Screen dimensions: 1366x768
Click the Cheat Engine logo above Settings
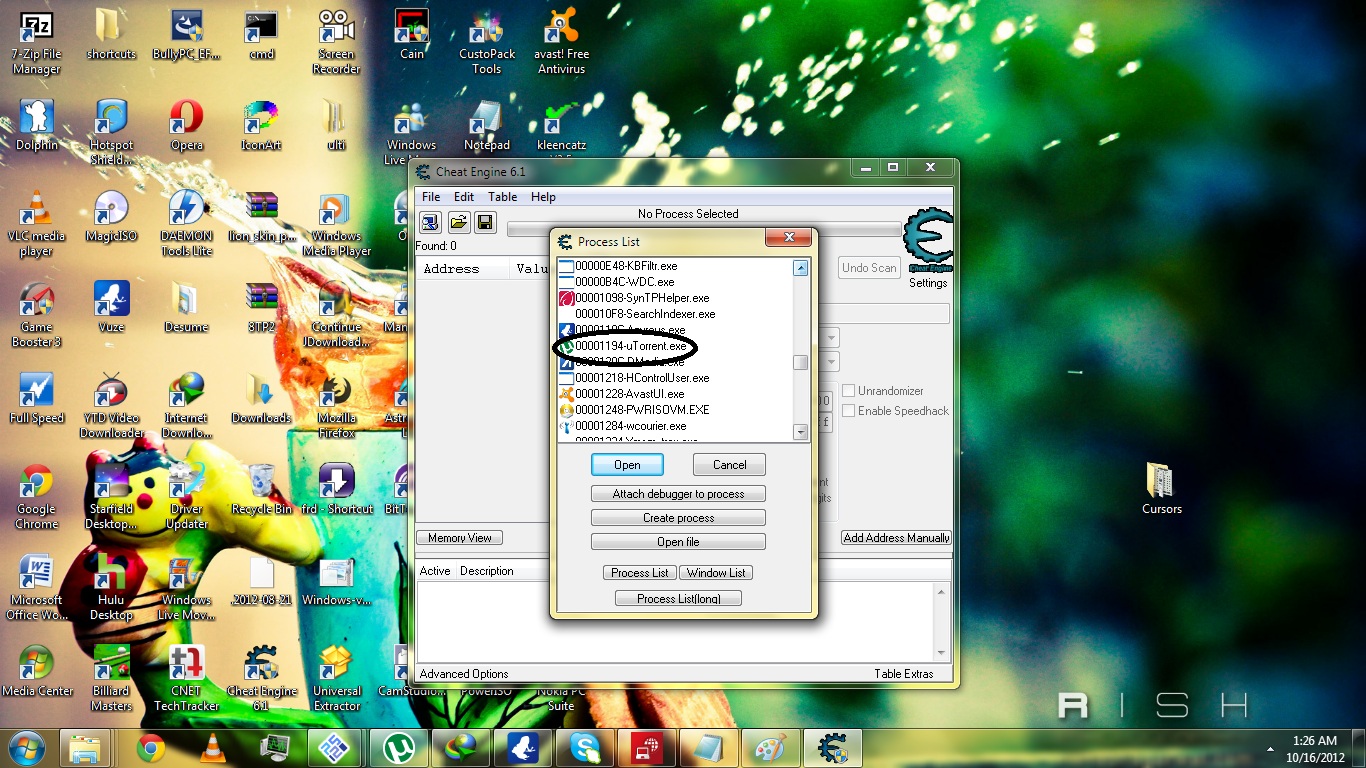[x=928, y=241]
